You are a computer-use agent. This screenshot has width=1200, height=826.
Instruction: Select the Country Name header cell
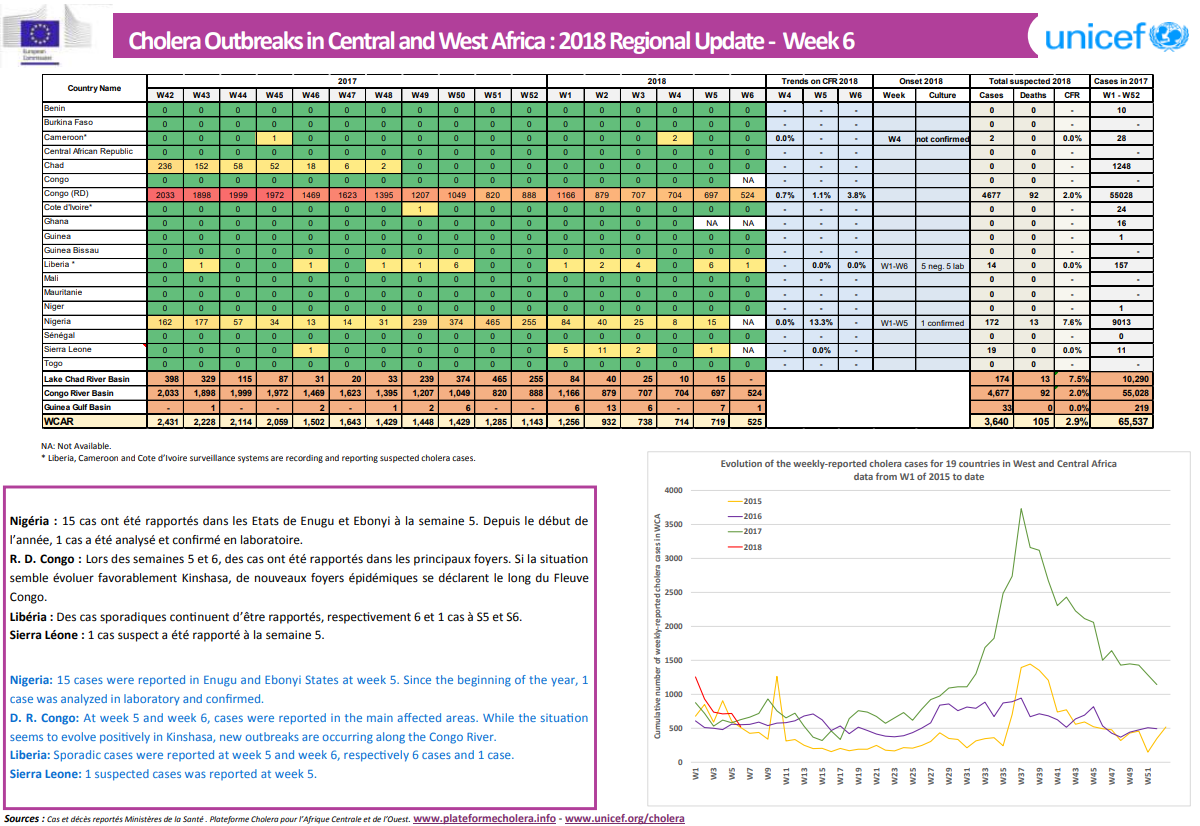tap(94, 88)
